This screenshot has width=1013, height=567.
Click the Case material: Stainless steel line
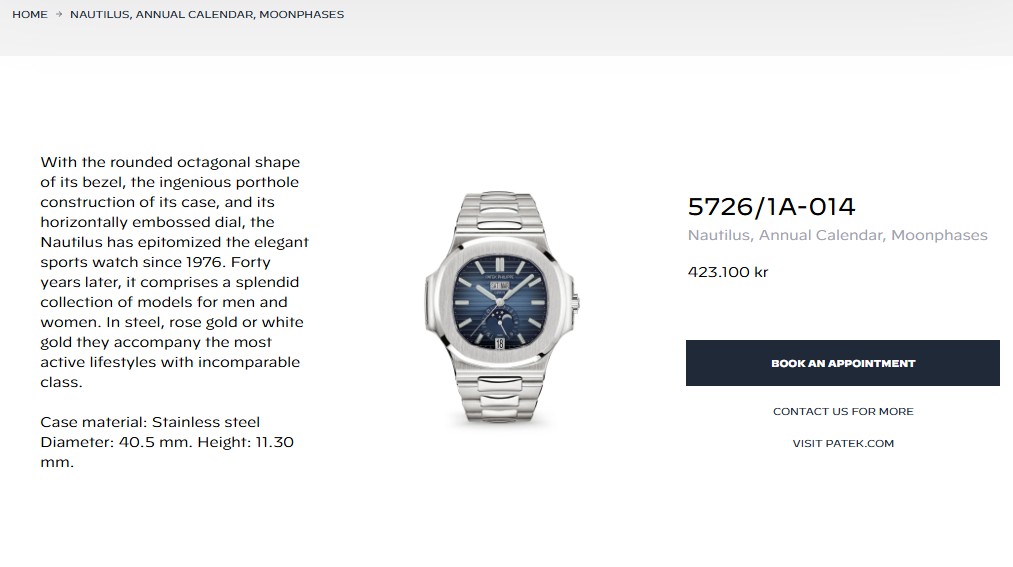pos(150,422)
